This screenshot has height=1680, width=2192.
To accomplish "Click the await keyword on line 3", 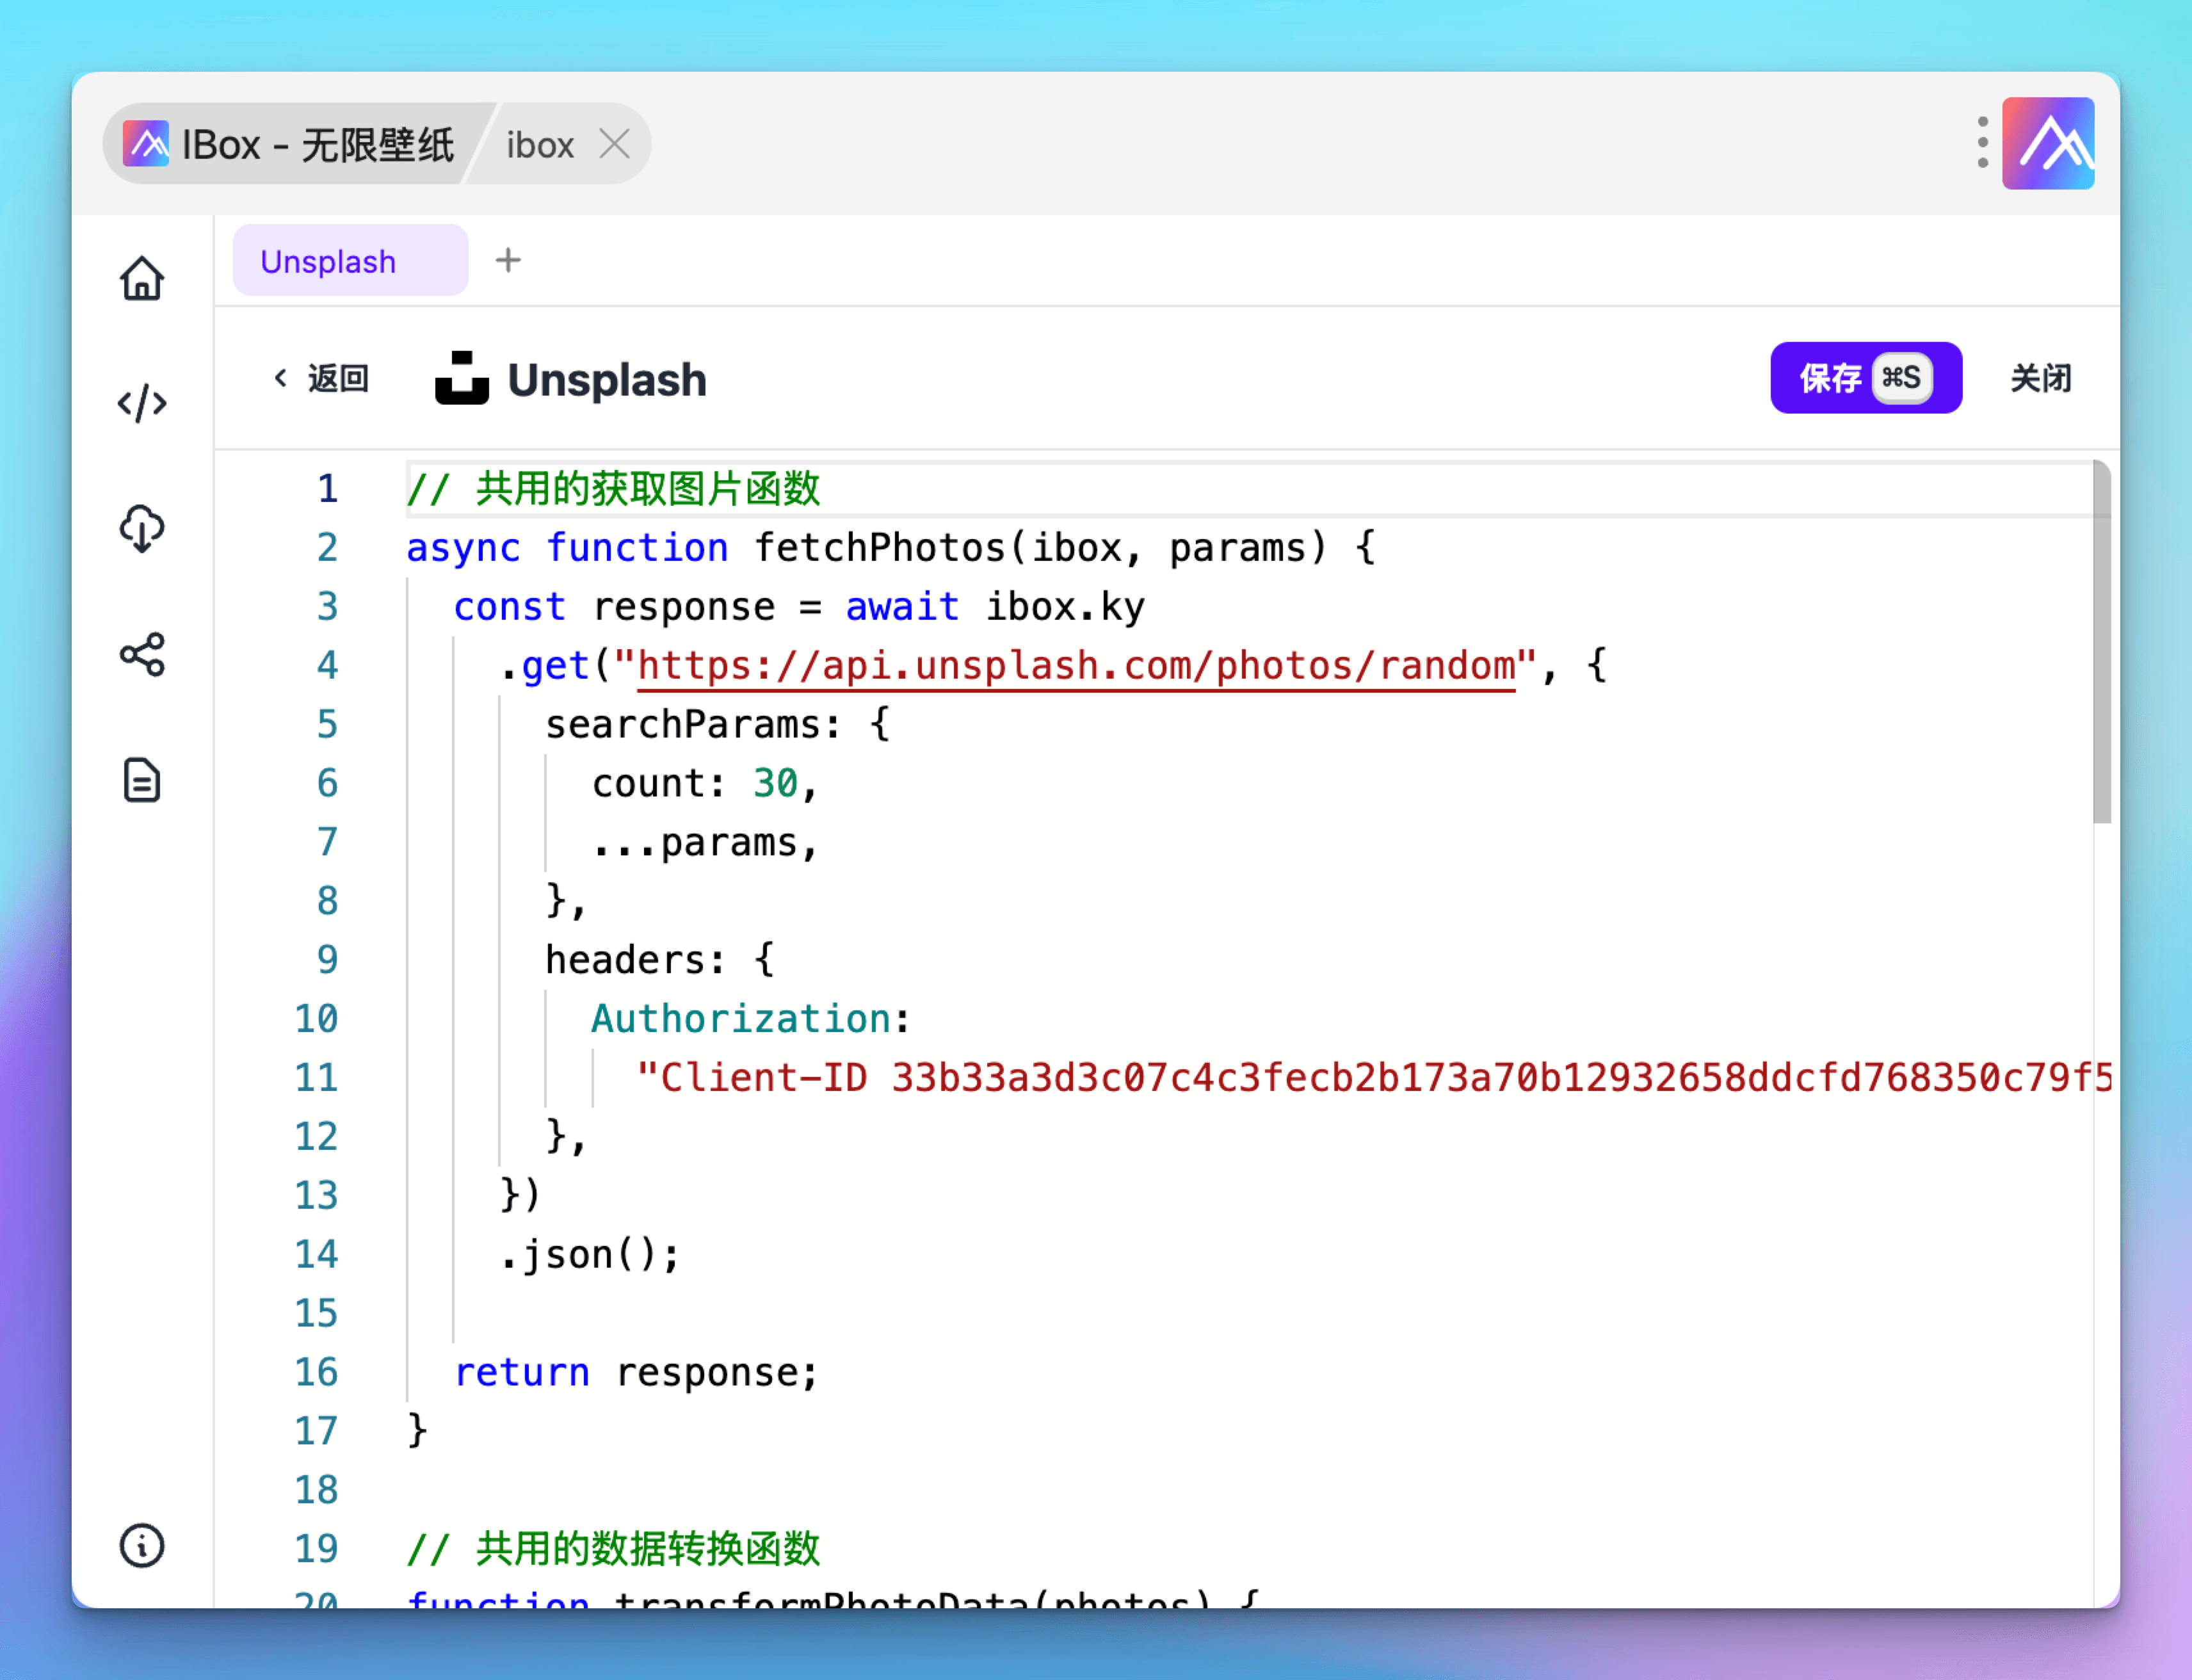I will point(902,607).
